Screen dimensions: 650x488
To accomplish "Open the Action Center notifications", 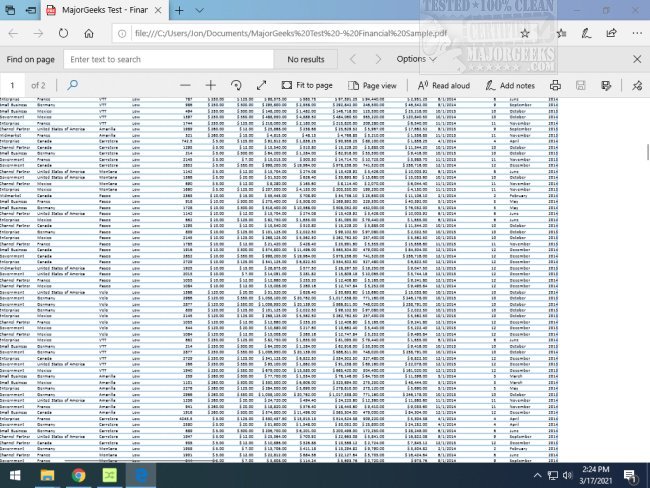I will click(630, 476).
